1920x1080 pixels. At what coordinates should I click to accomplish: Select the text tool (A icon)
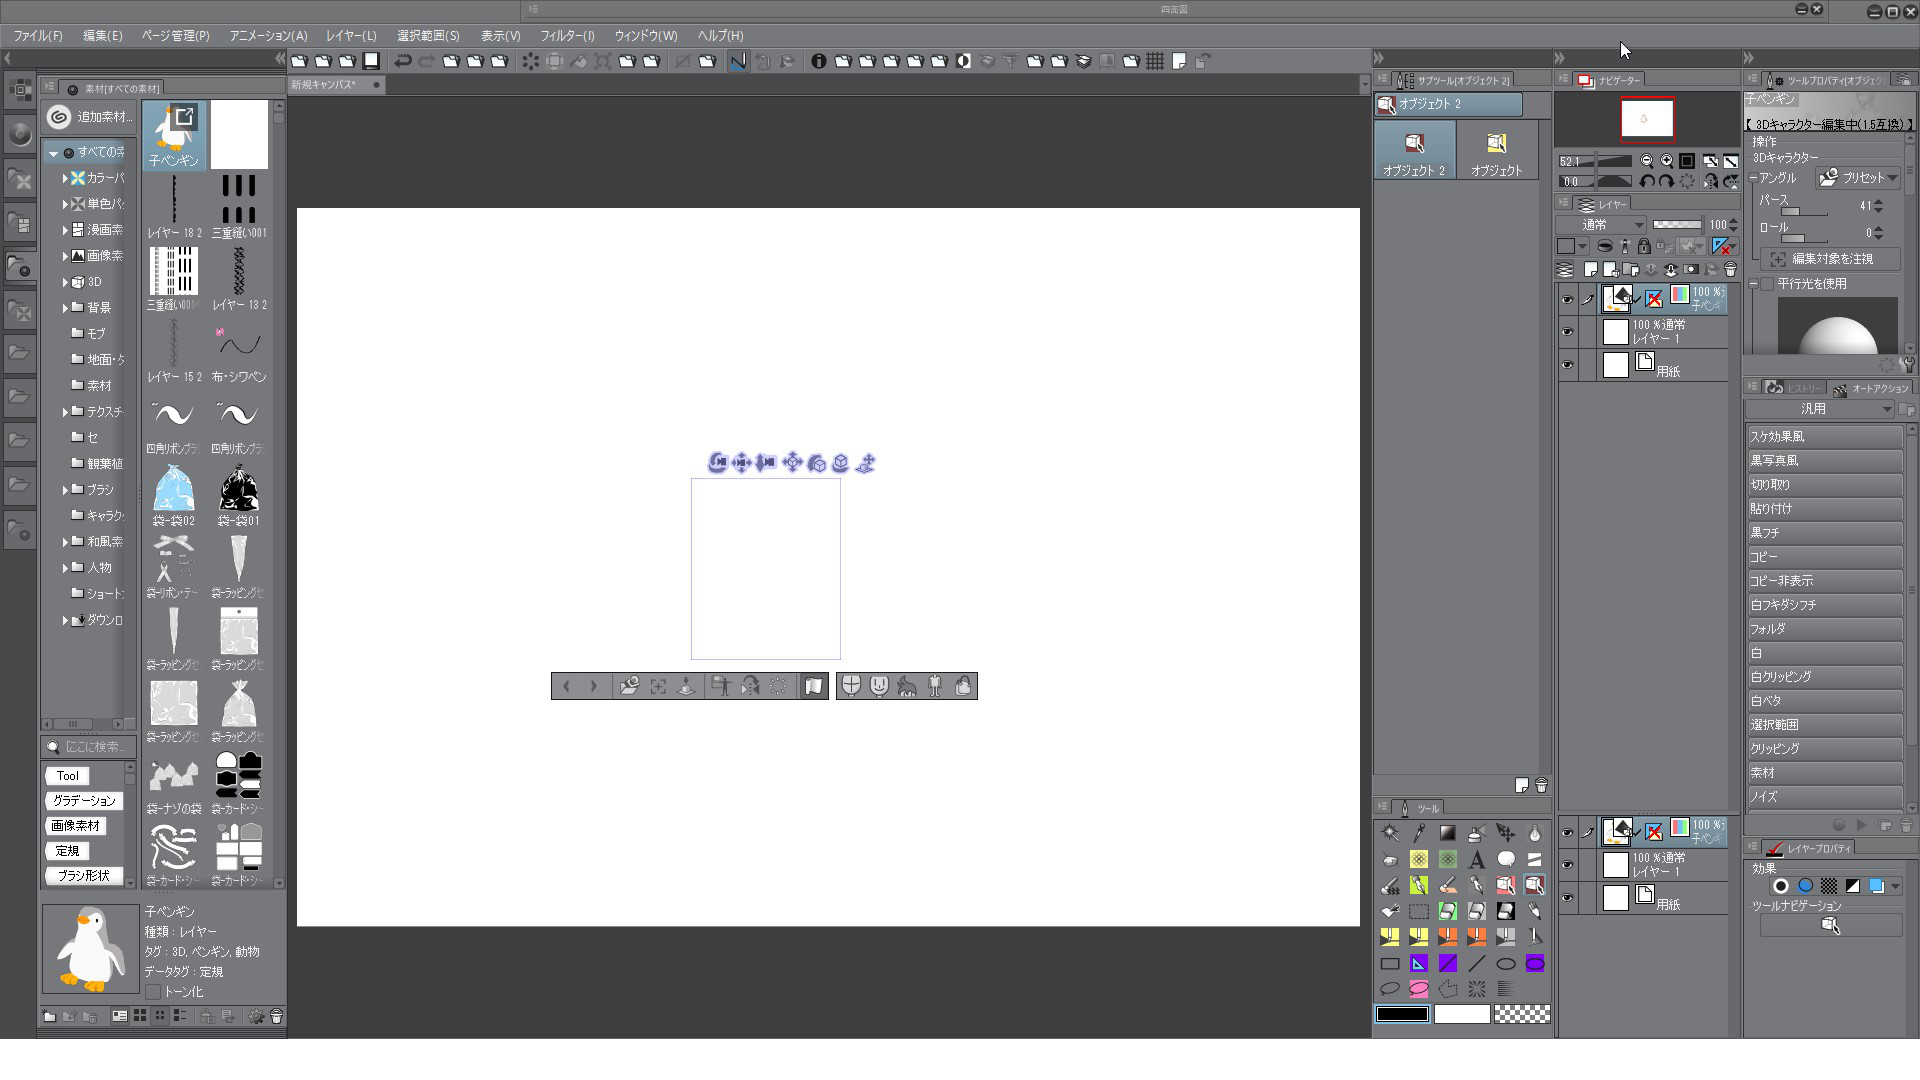[x=1476, y=859]
